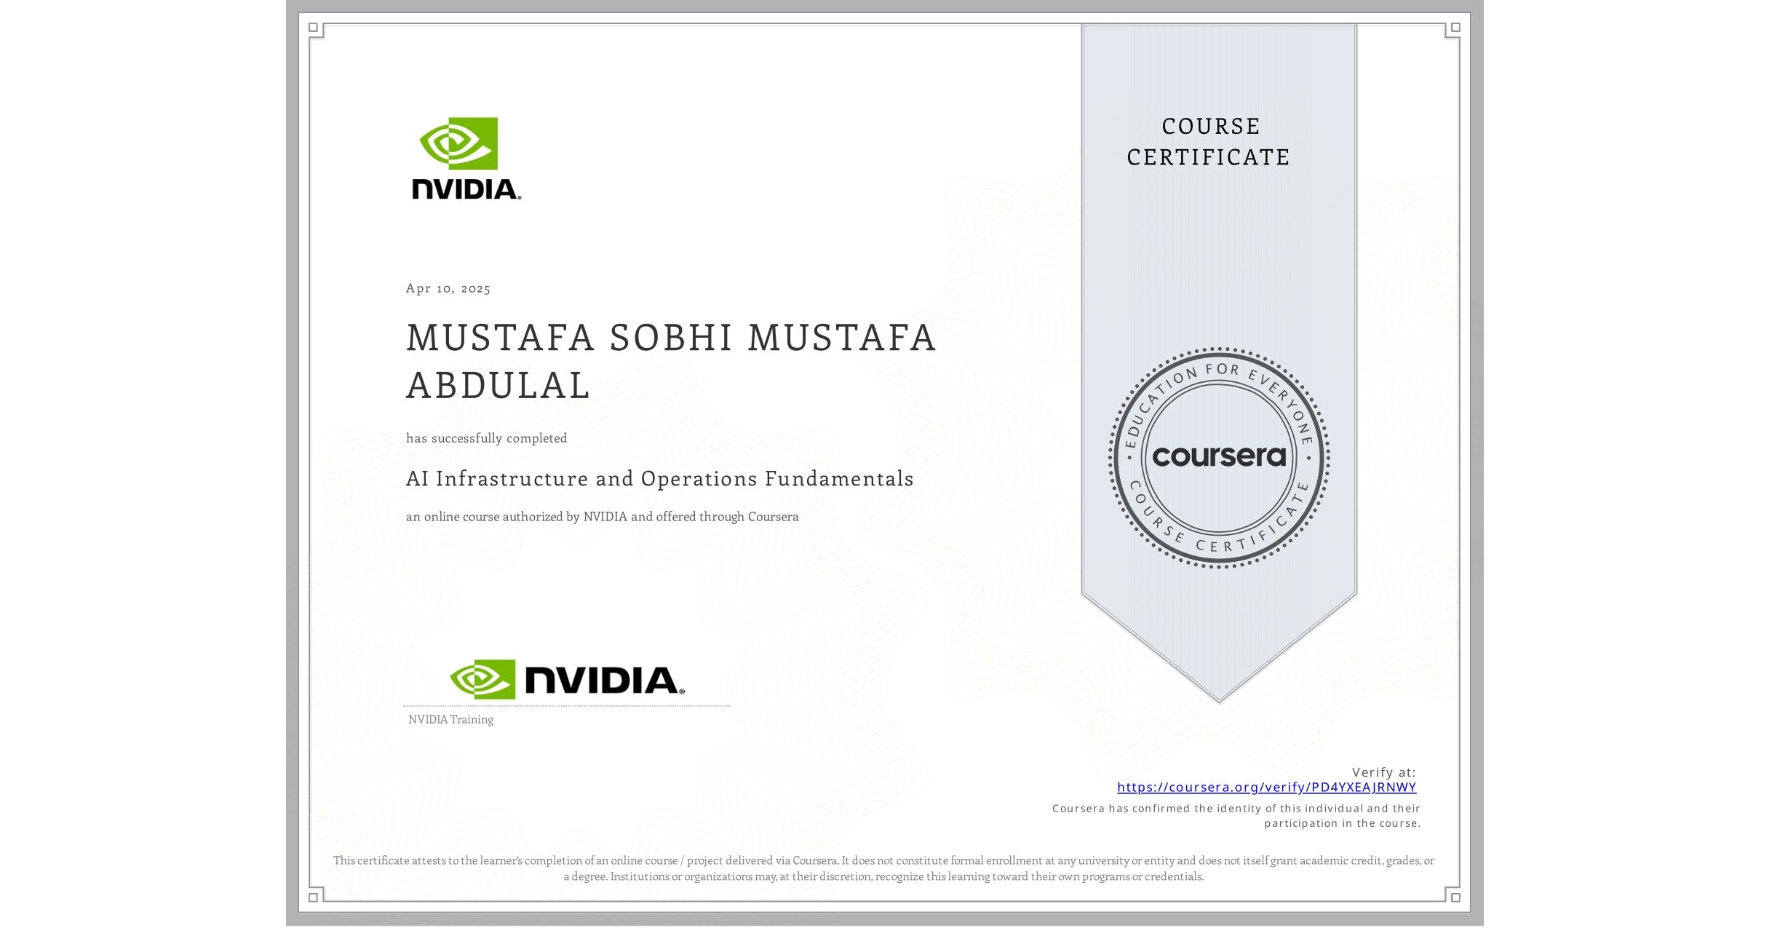The image size is (1772, 928).
Task: Click the 'Coursera has confirmed the identity' note
Action: tap(1236, 816)
